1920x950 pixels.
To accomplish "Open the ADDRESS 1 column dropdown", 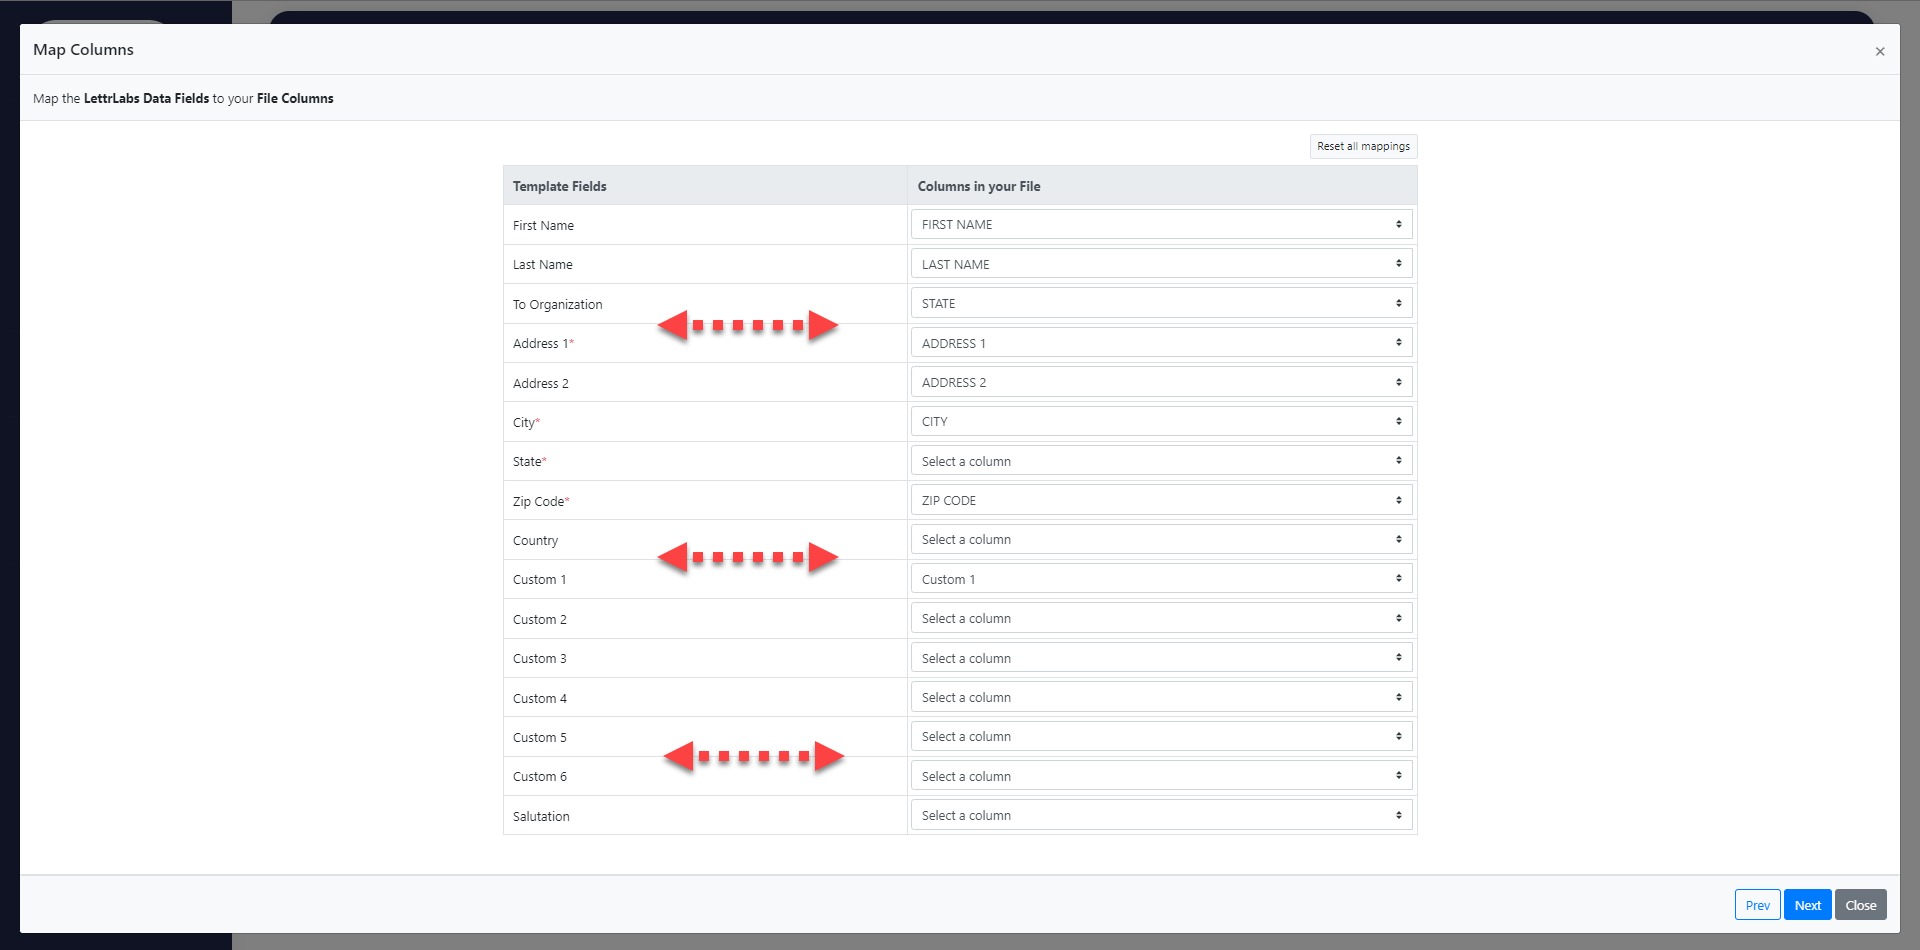I will (x=1160, y=342).
